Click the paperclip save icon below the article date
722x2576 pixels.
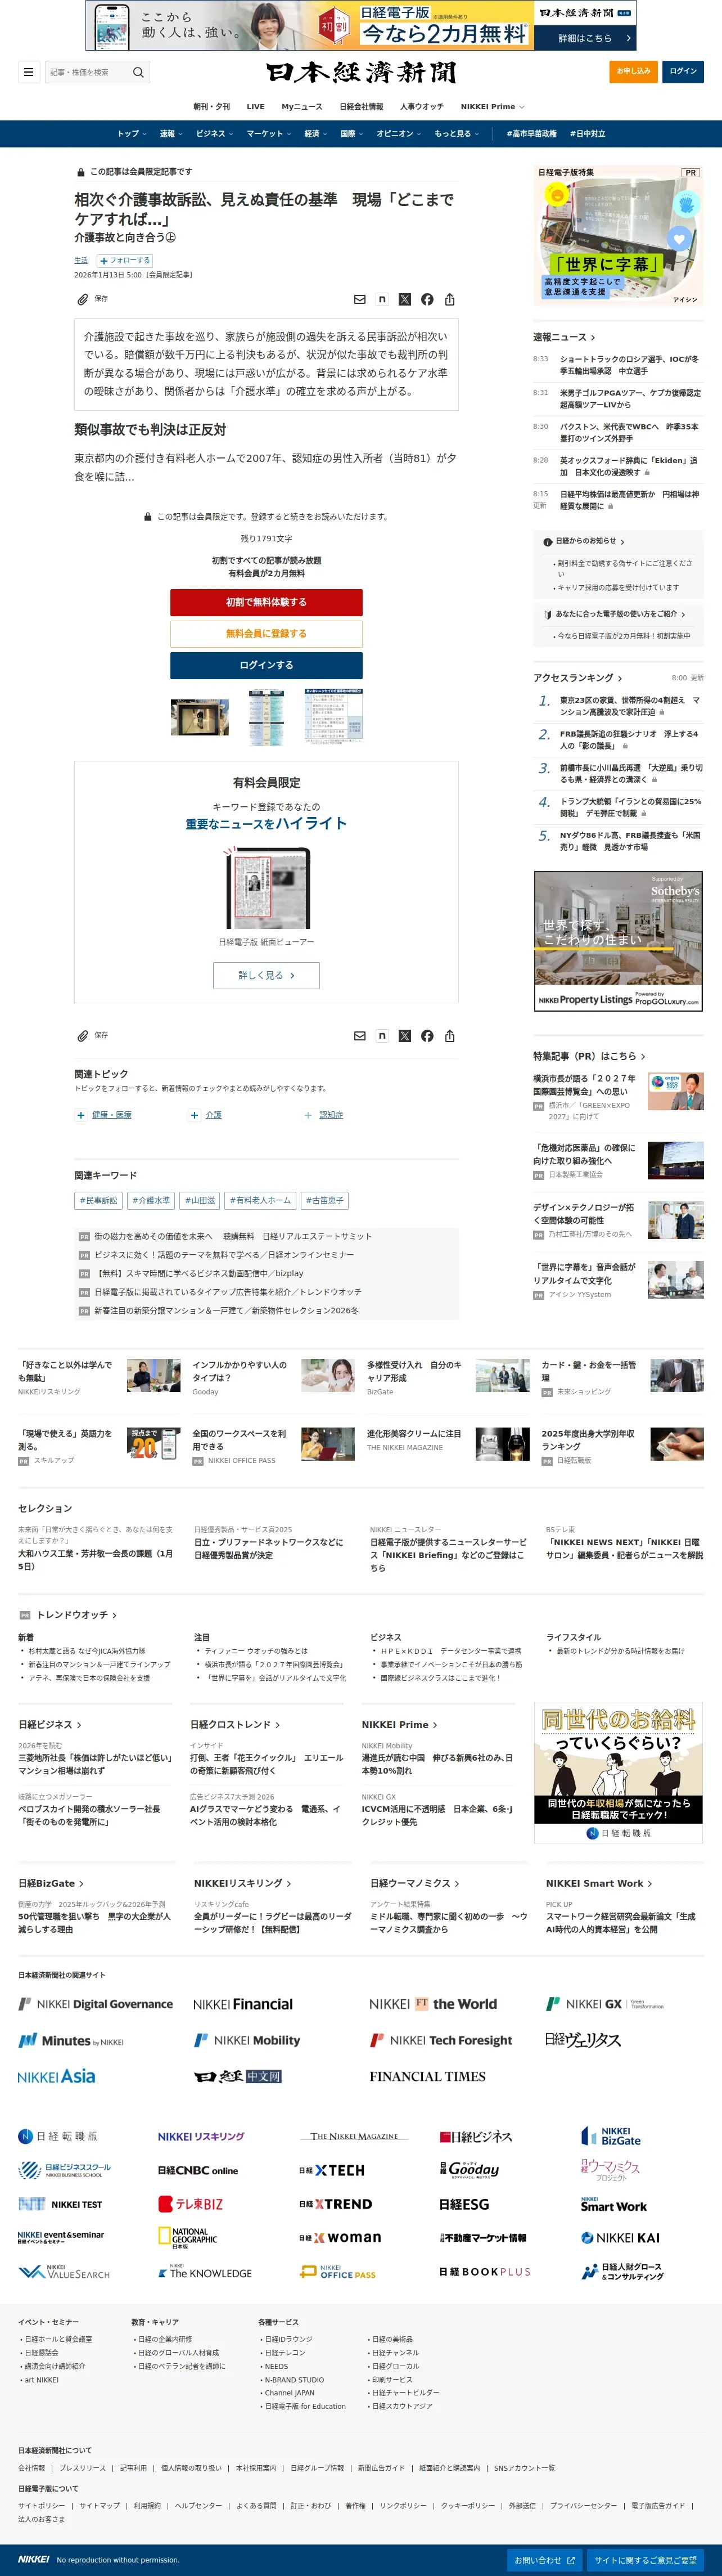pos(83,299)
